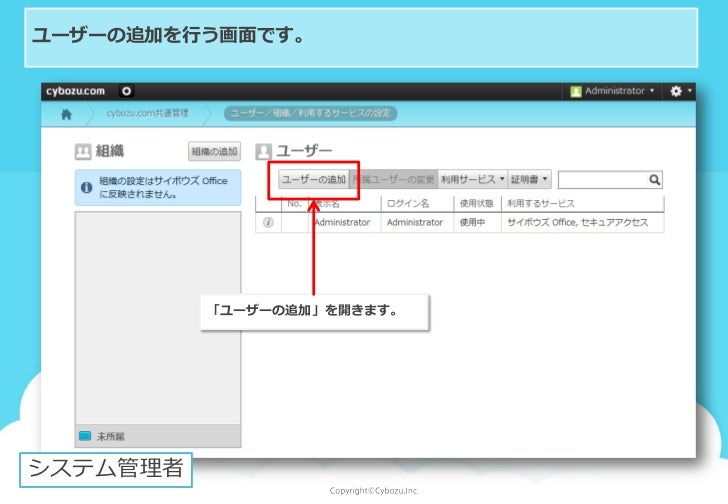The height and width of the screenshot is (504, 728).
Task: Click the Administrator avatar icon in header
Action: (x=576, y=91)
